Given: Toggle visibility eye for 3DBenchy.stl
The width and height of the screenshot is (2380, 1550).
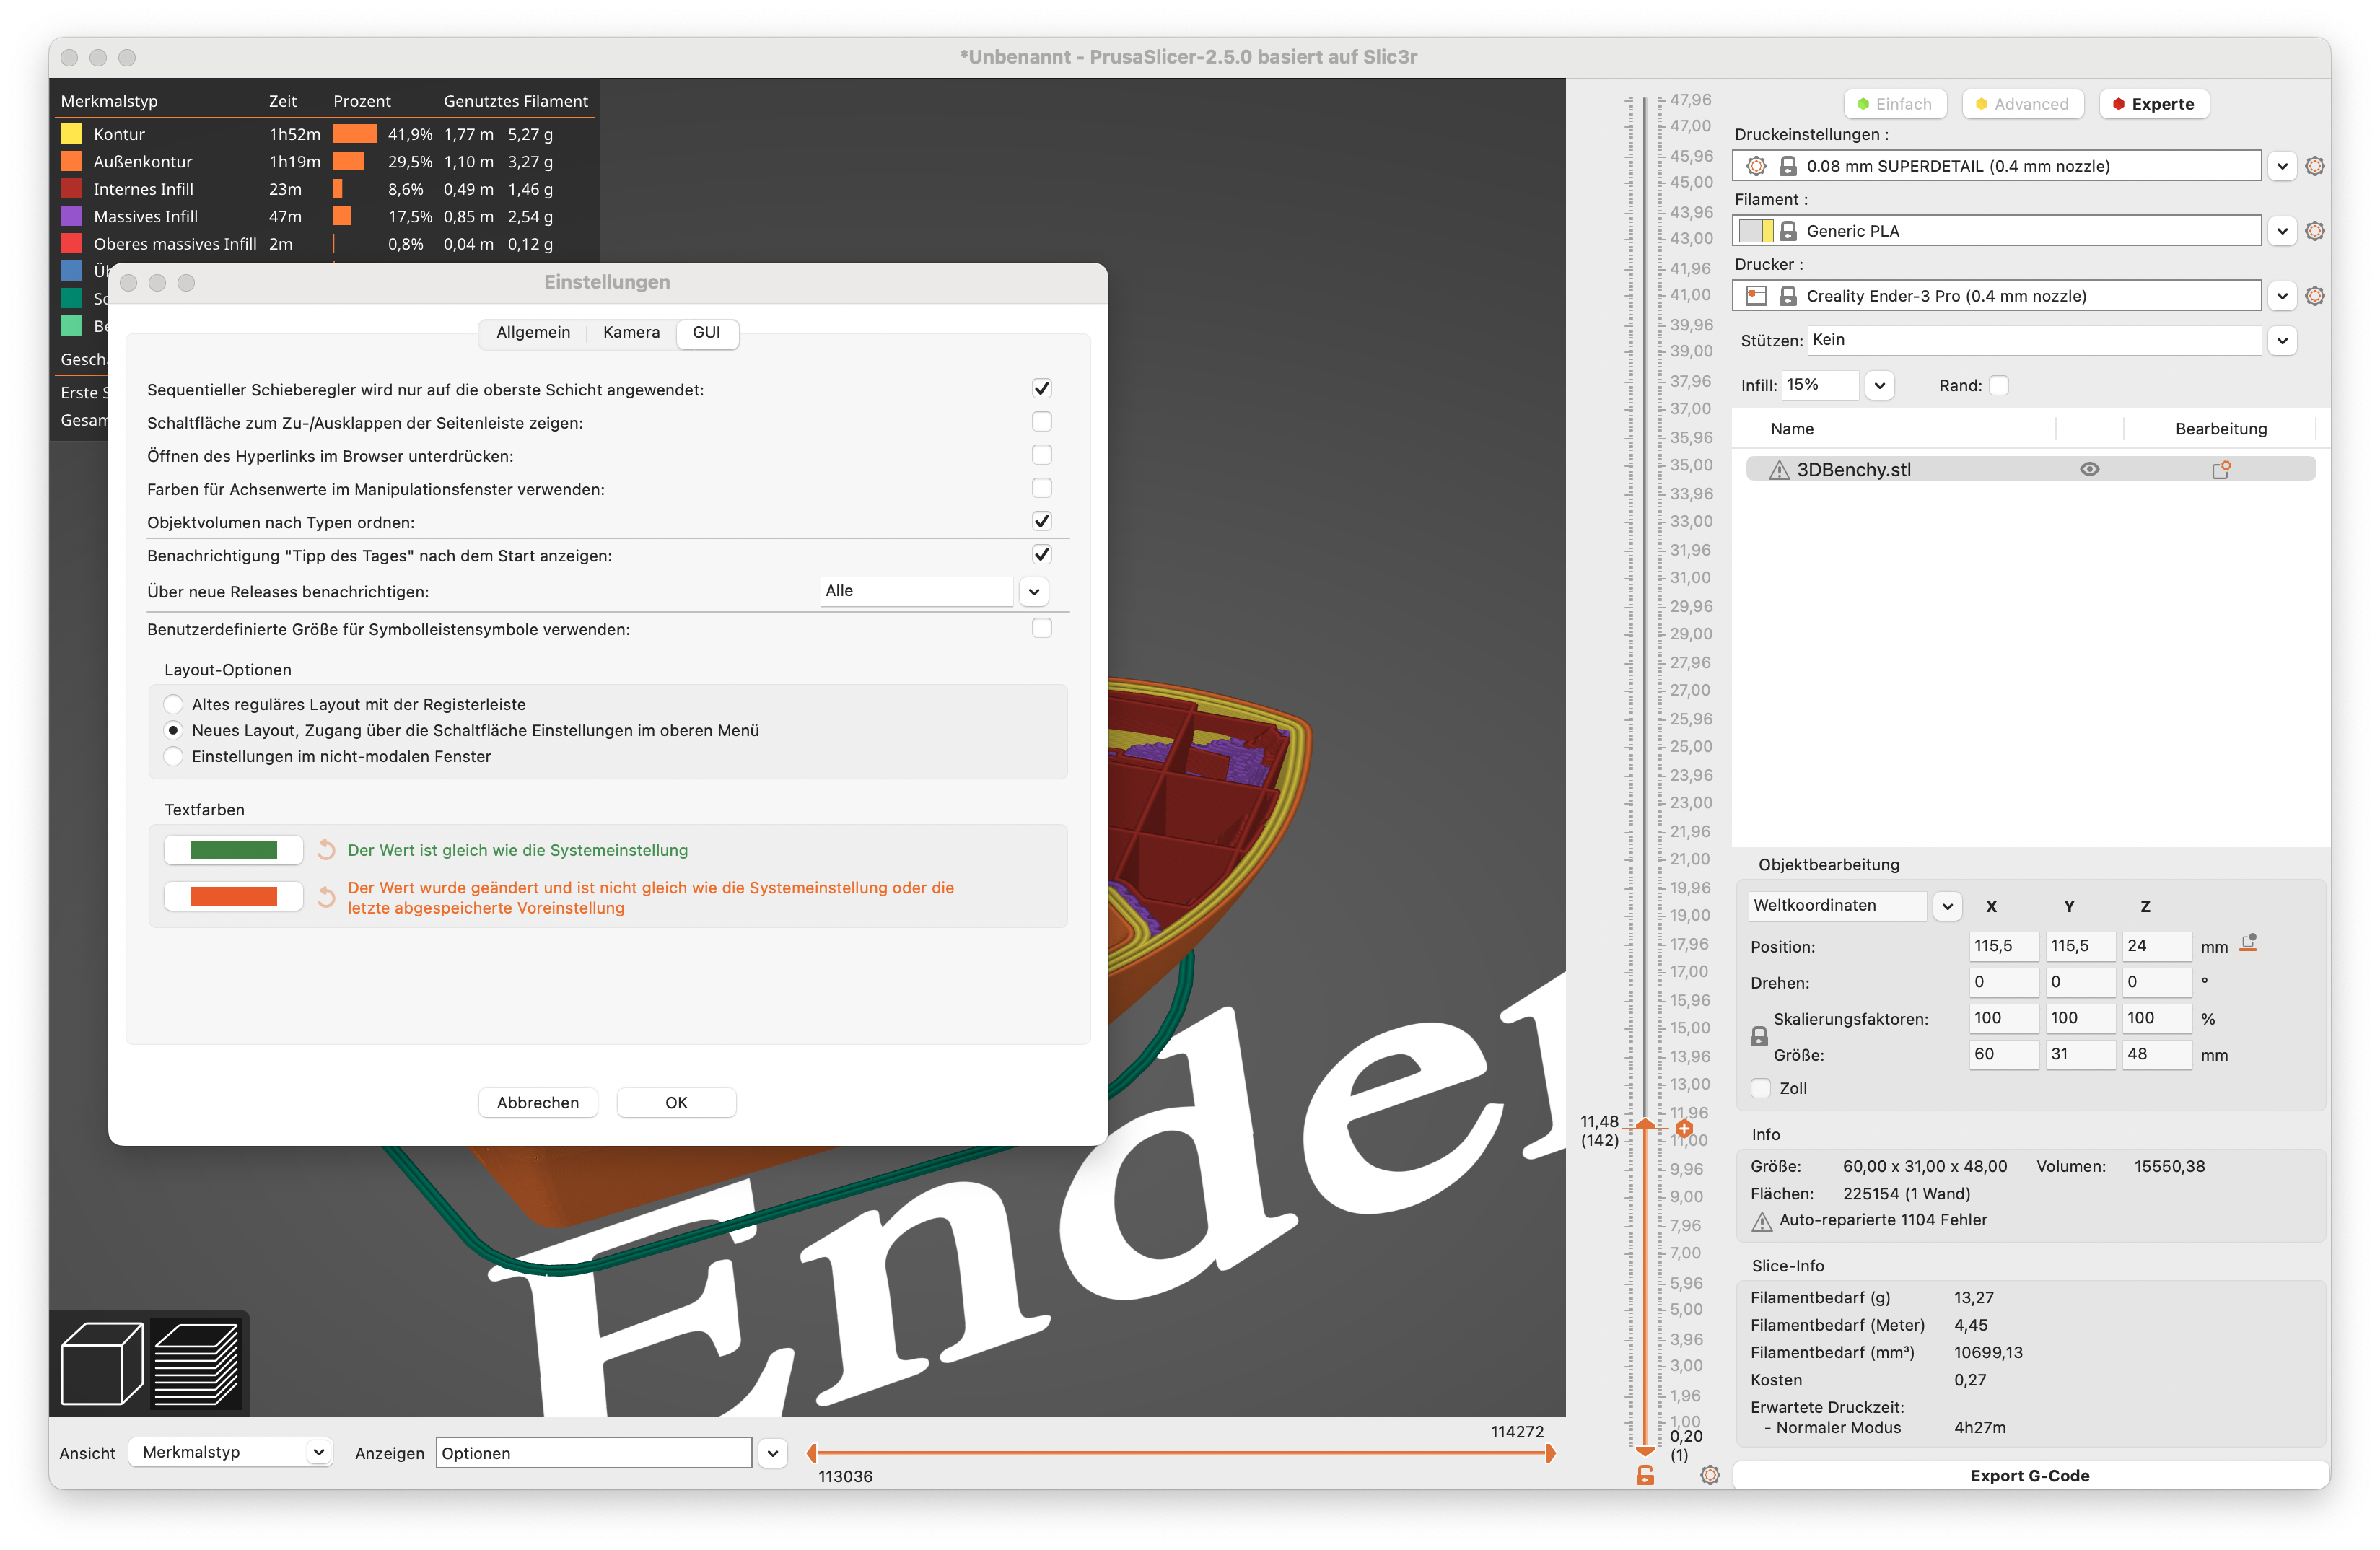Looking at the screenshot, I should click(2089, 469).
